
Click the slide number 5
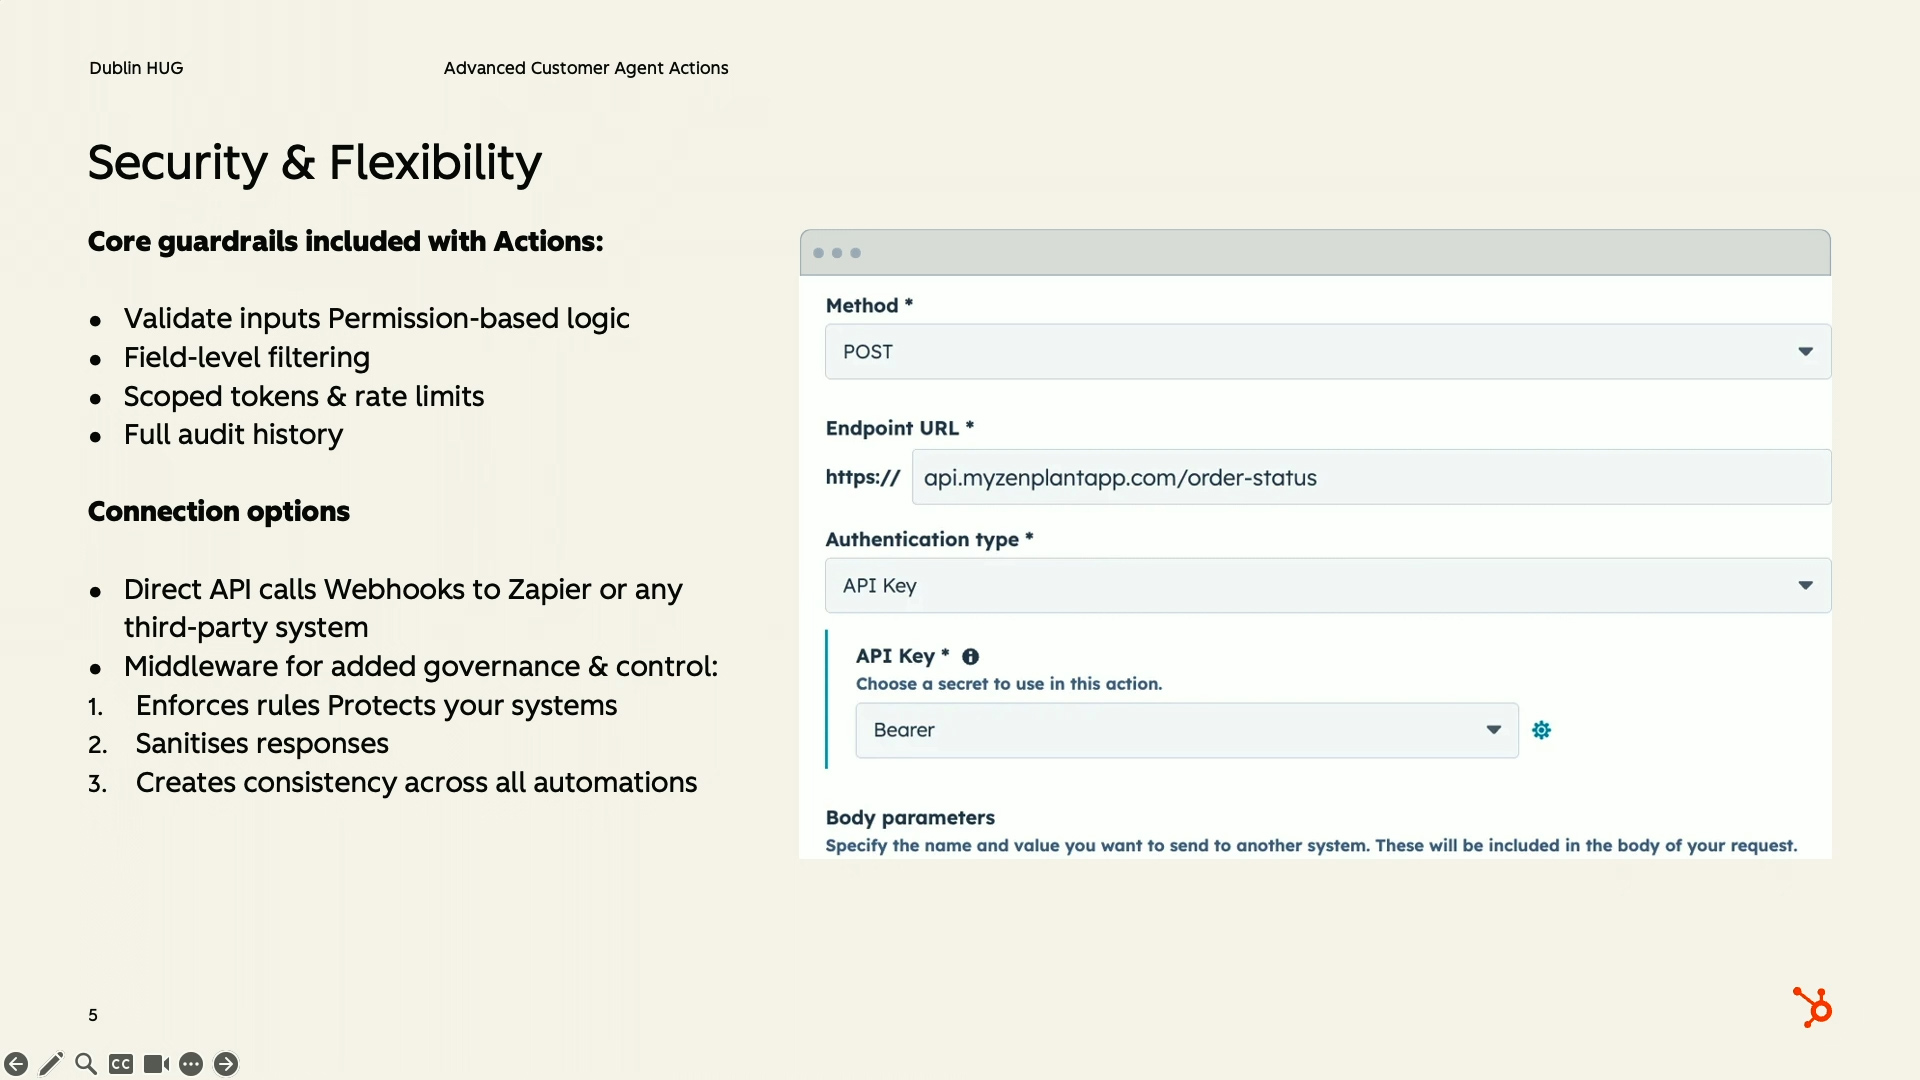[93, 1015]
